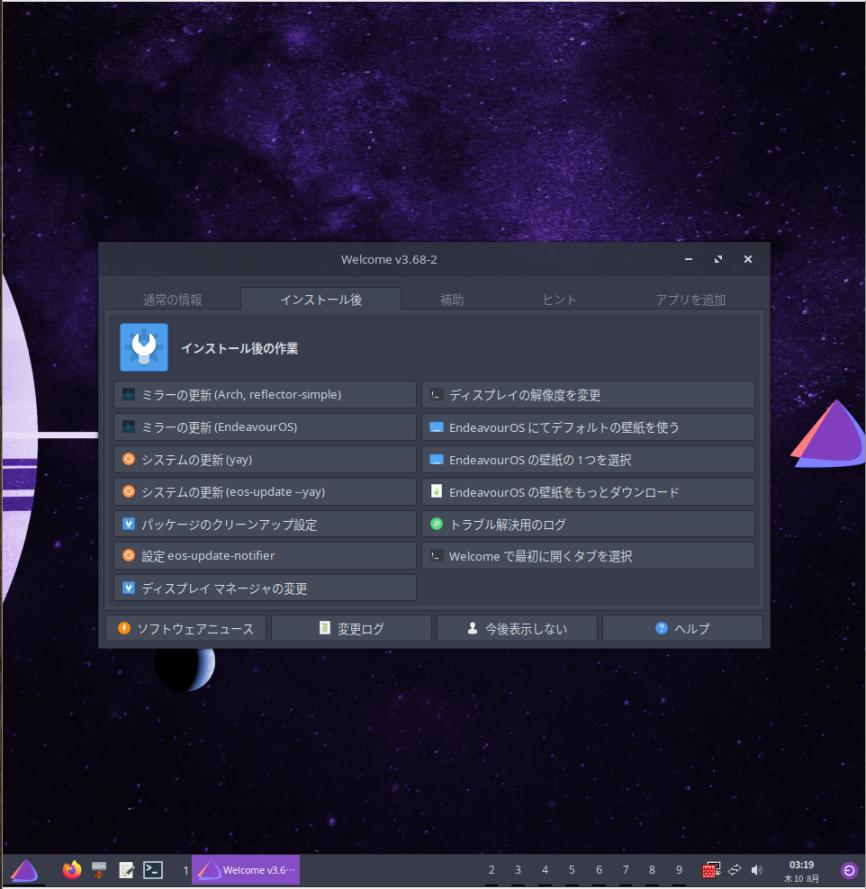
Task: Minimize the Welcome window
Action: [688, 259]
